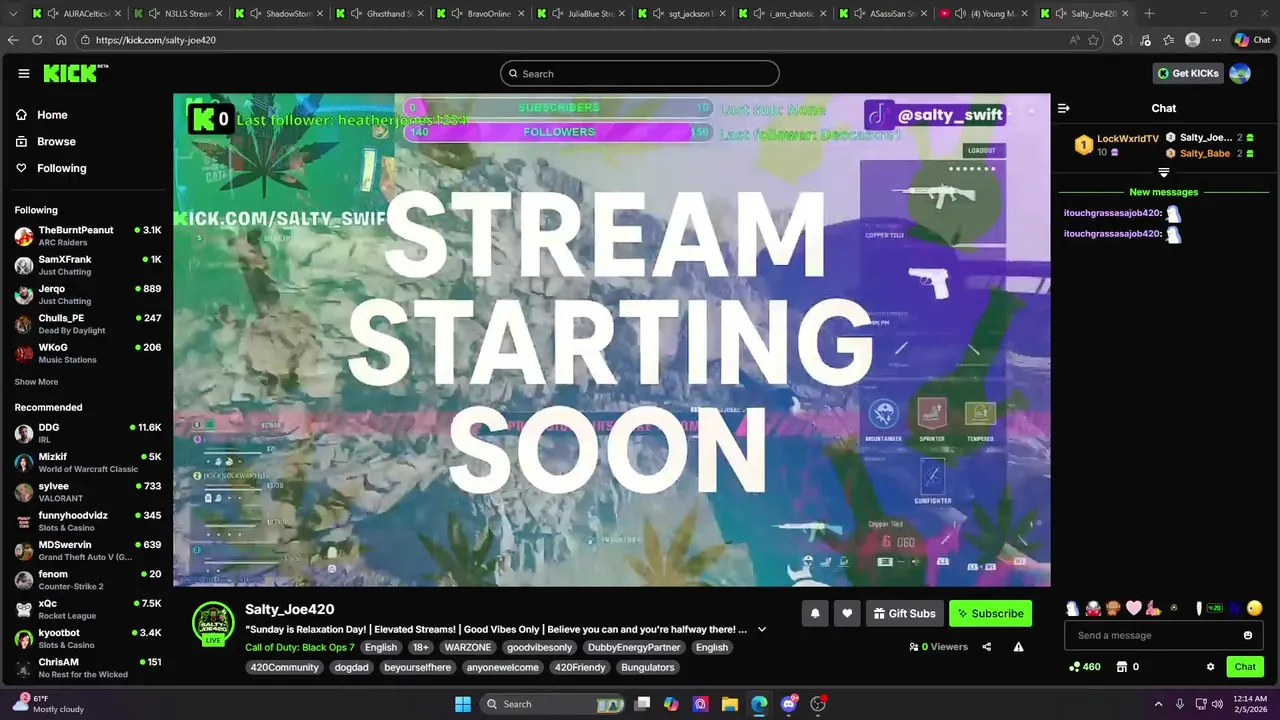Click the browser home icon
This screenshot has width=1280, height=720.
pyautogui.click(x=61, y=40)
